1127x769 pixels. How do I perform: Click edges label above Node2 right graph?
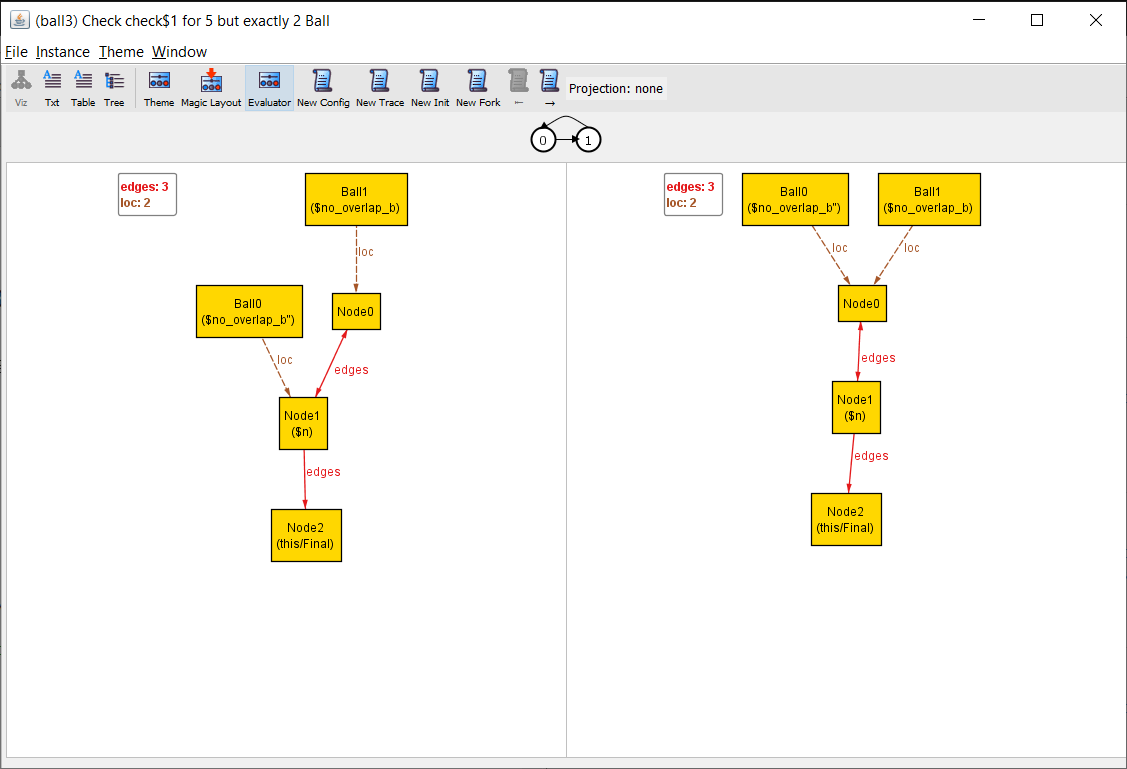tap(870, 456)
